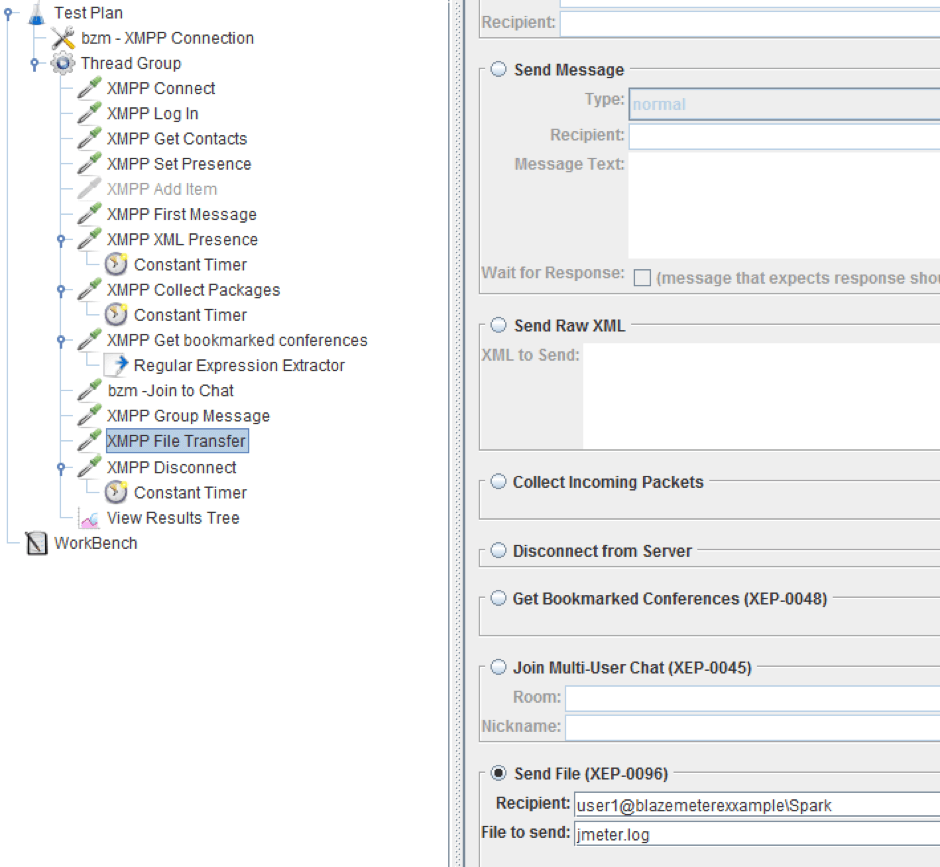The width and height of the screenshot is (940, 867).
Task: Click the XMPP Group Message sampler icon
Action: coord(89,416)
